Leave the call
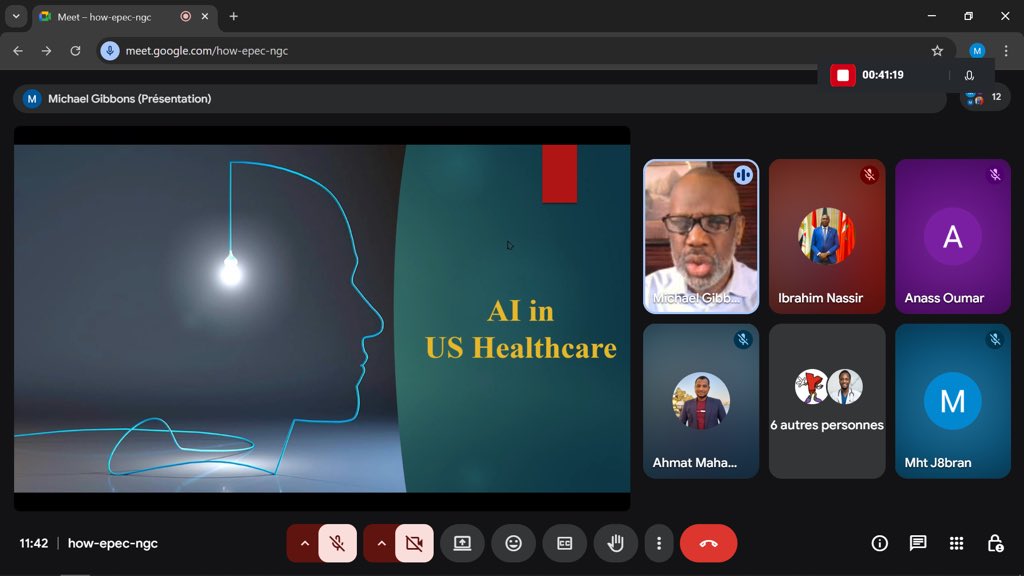This screenshot has width=1024, height=576. (709, 543)
